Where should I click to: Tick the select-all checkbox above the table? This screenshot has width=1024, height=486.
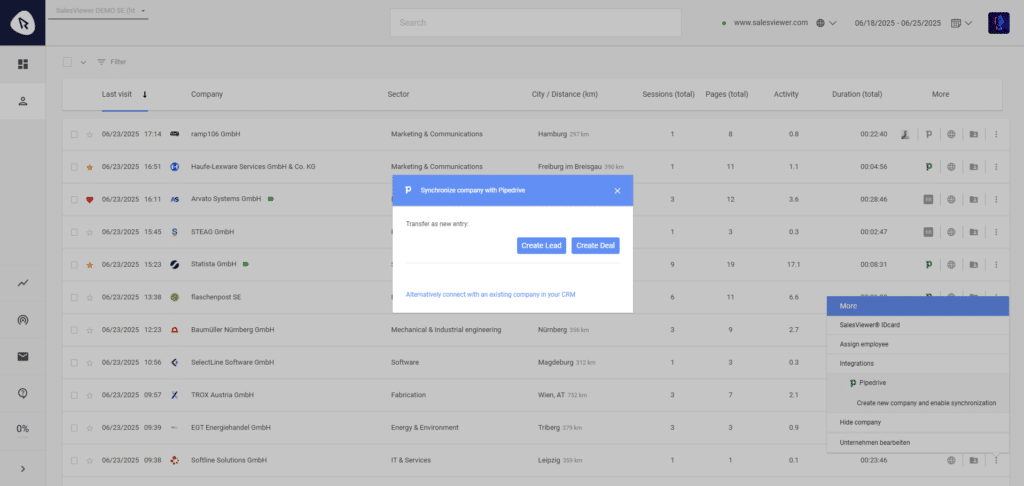[x=67, y=62]
